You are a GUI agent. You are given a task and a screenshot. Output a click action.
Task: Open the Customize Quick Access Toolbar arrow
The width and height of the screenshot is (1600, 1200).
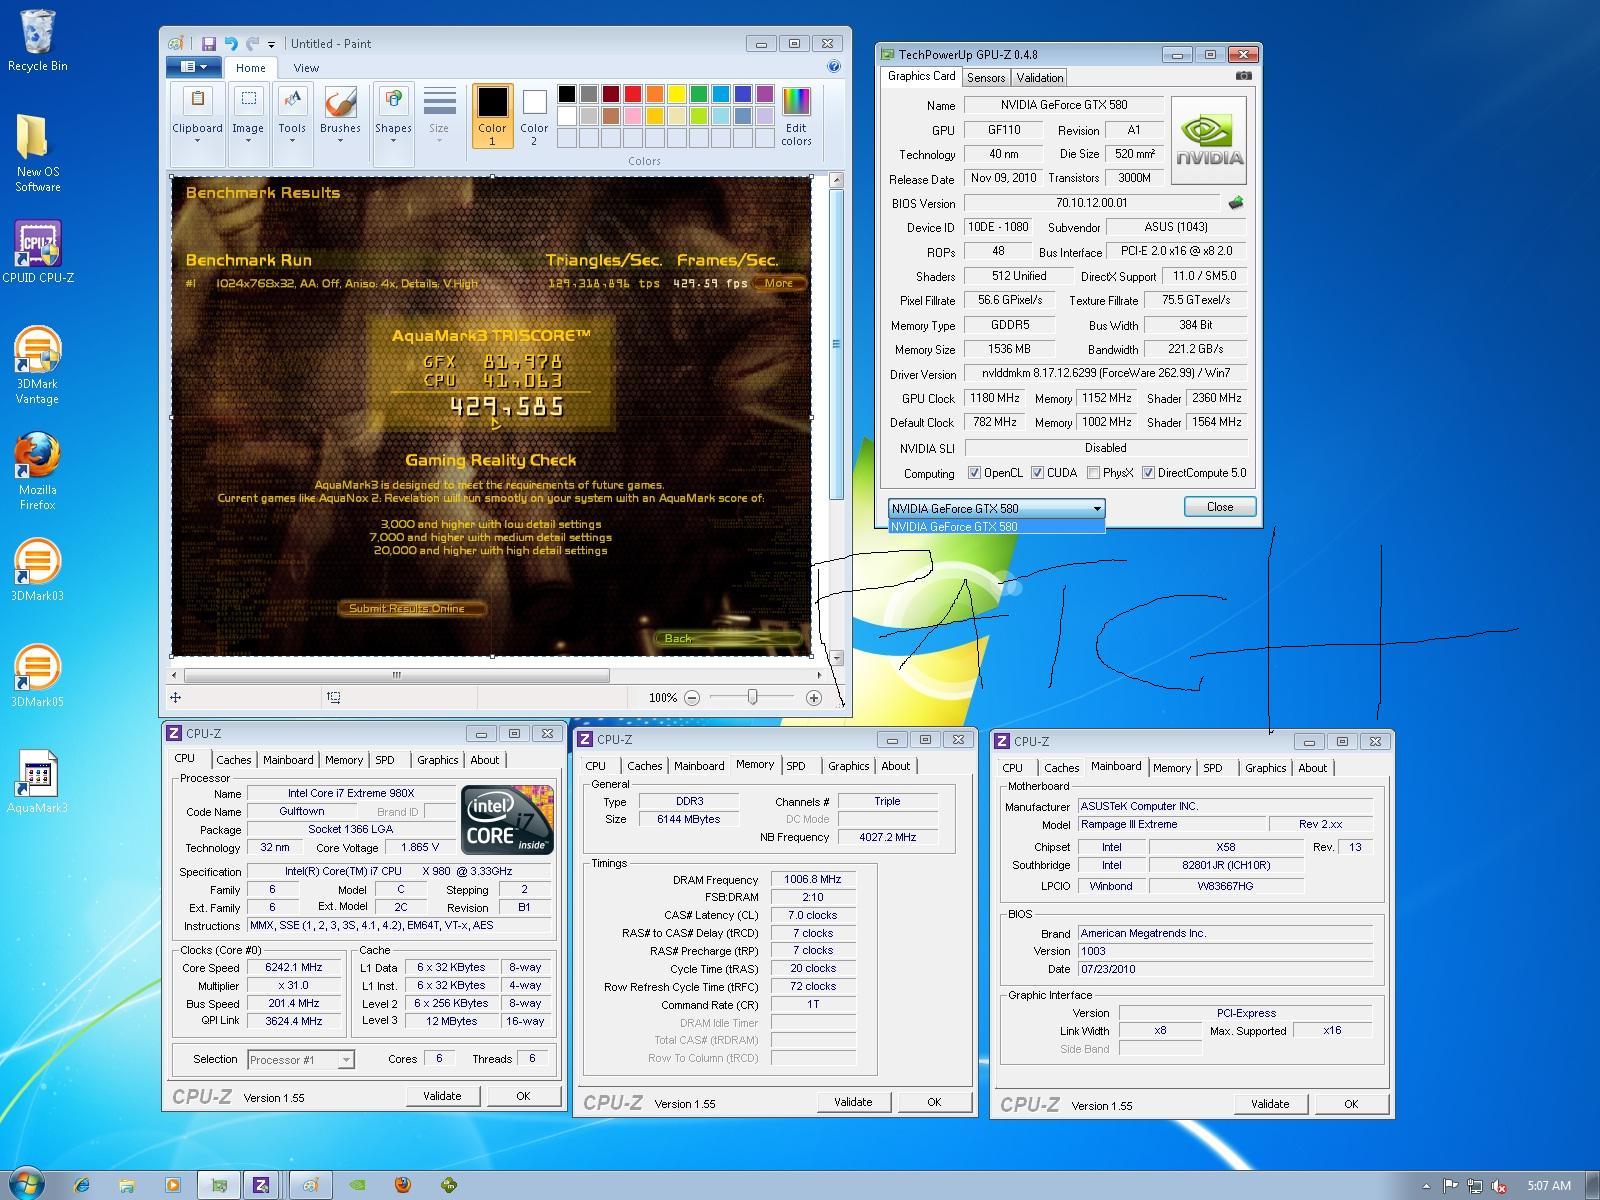click(x=271, y=45)
